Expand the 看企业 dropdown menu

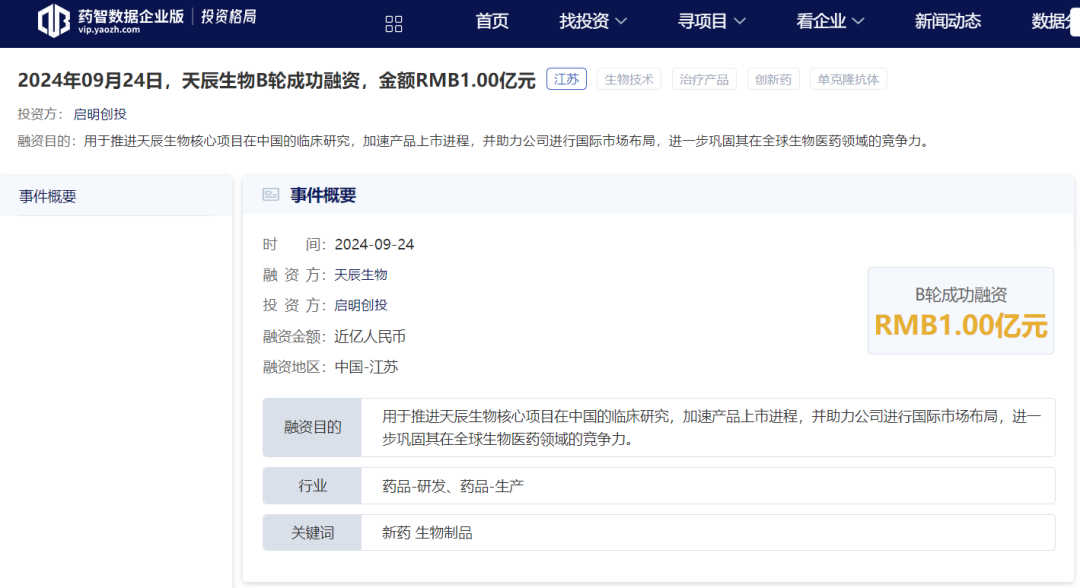pos(830,21)
